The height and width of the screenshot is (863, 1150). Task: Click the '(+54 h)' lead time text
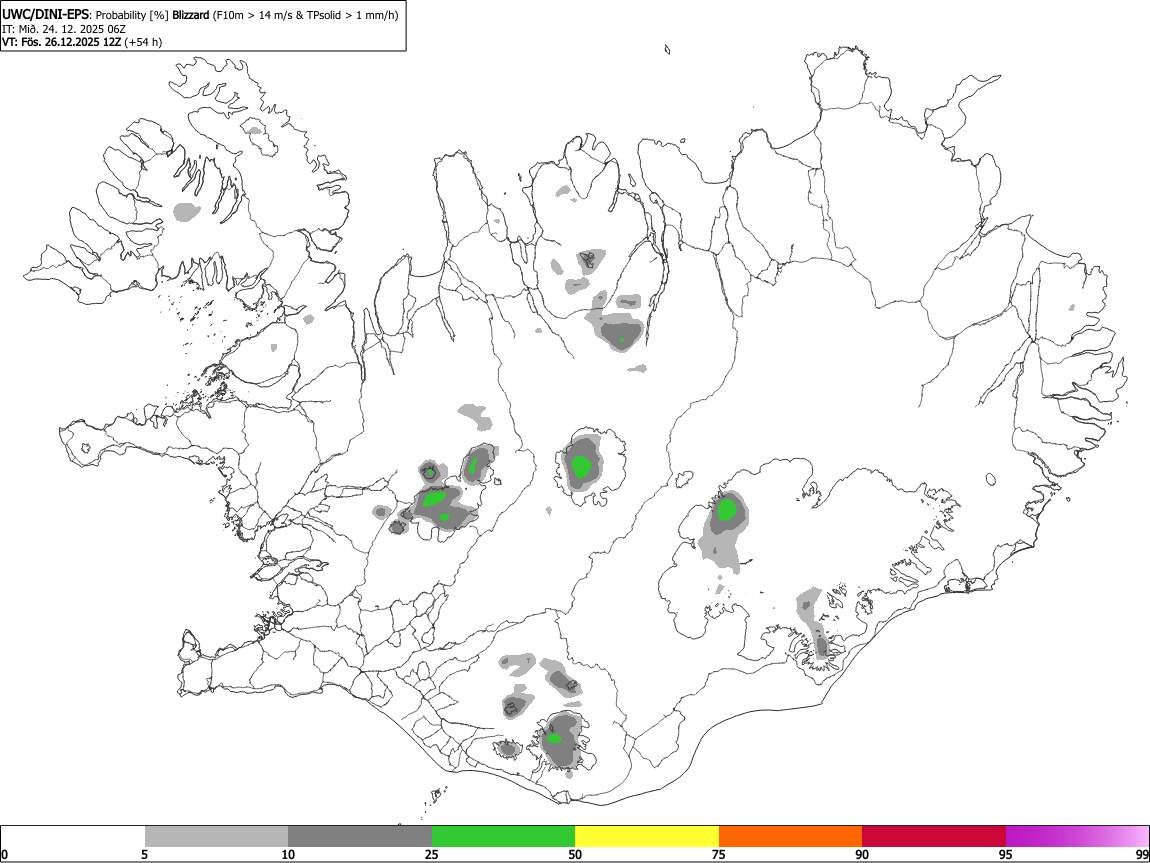coord(143,42)
